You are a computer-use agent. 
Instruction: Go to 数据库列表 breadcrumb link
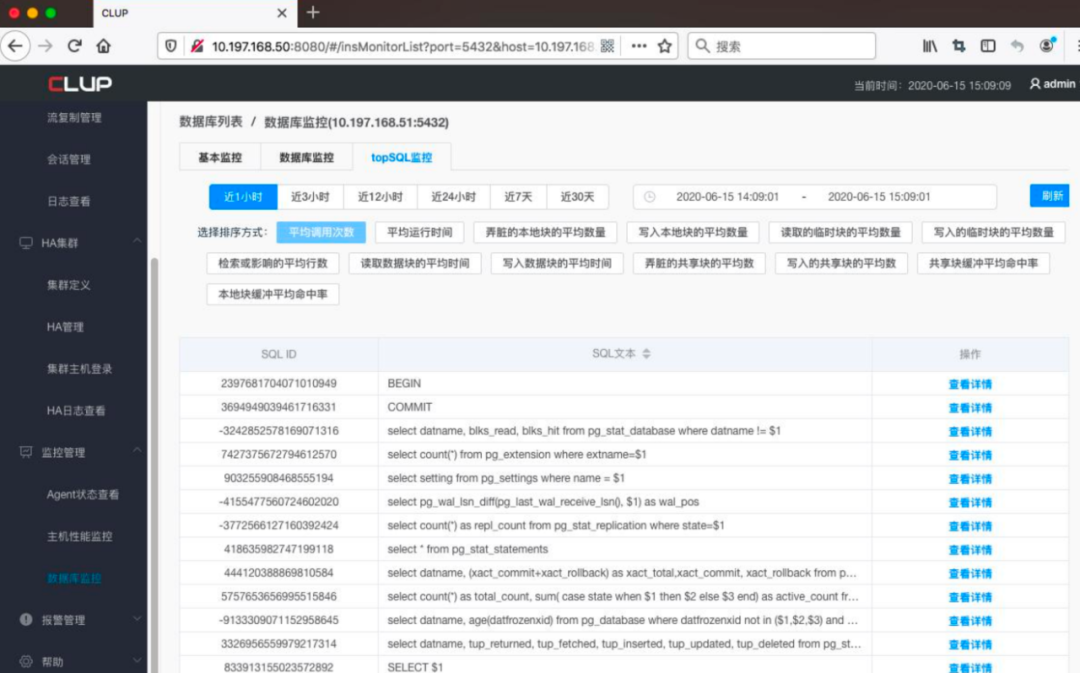click(211, 122)
